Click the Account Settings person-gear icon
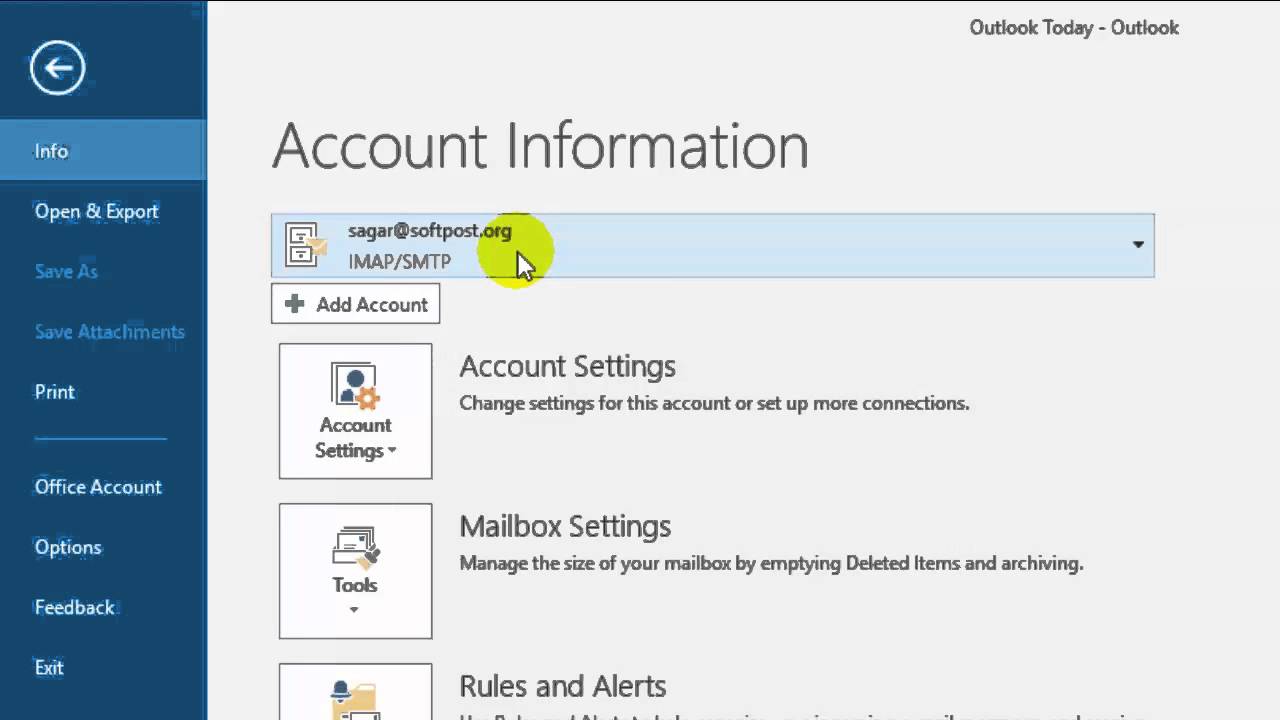The height and width of the screenshot is (720, 1280). tap(355, 386)
